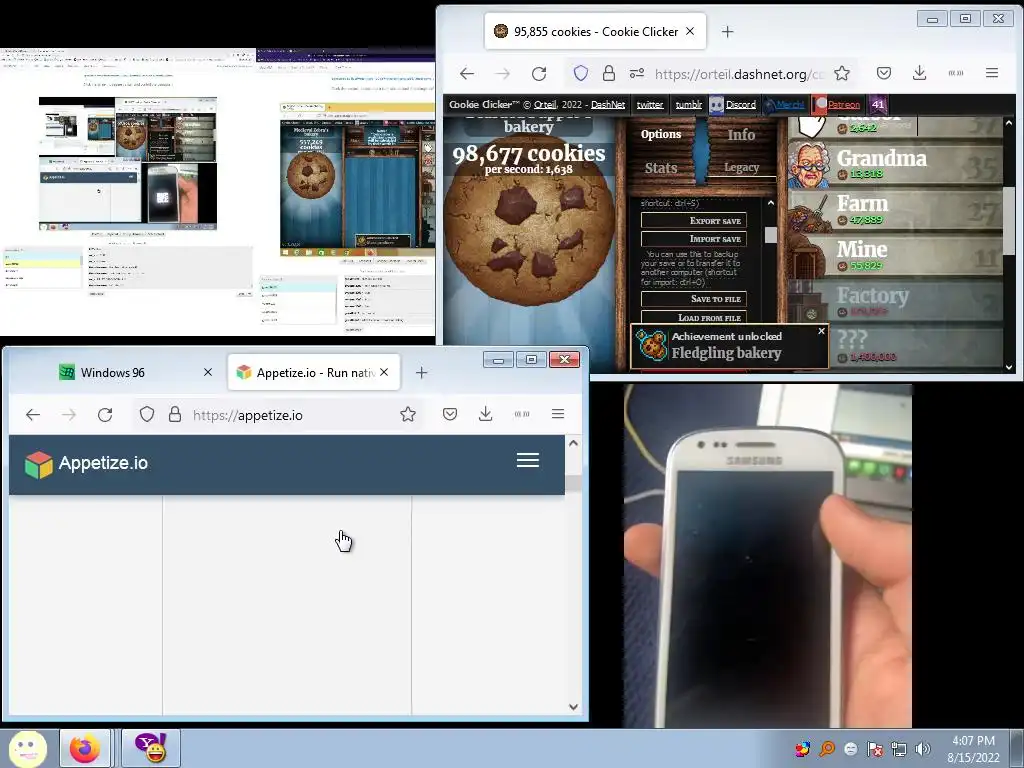Open the twitter link in Cookie Clicker
The width and height of the screenshot is (1024, 768).
coord(650,104)
